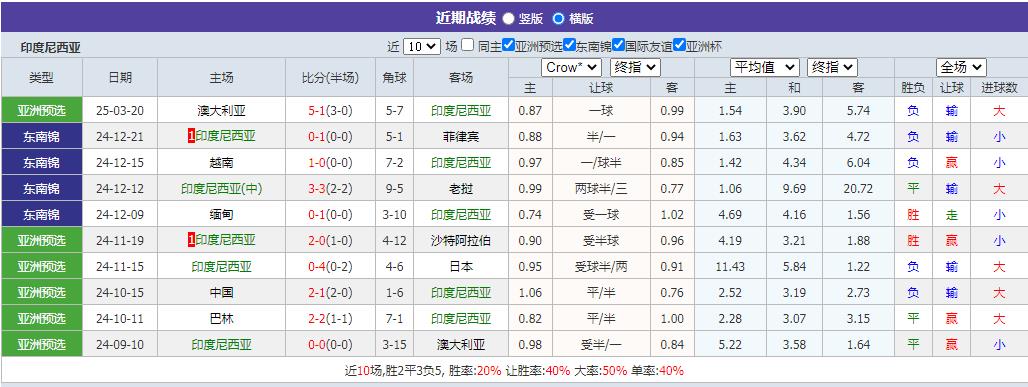Select the 横版 radio button
This screenshot has height=387, width=1028.
(x=558, y=18)
